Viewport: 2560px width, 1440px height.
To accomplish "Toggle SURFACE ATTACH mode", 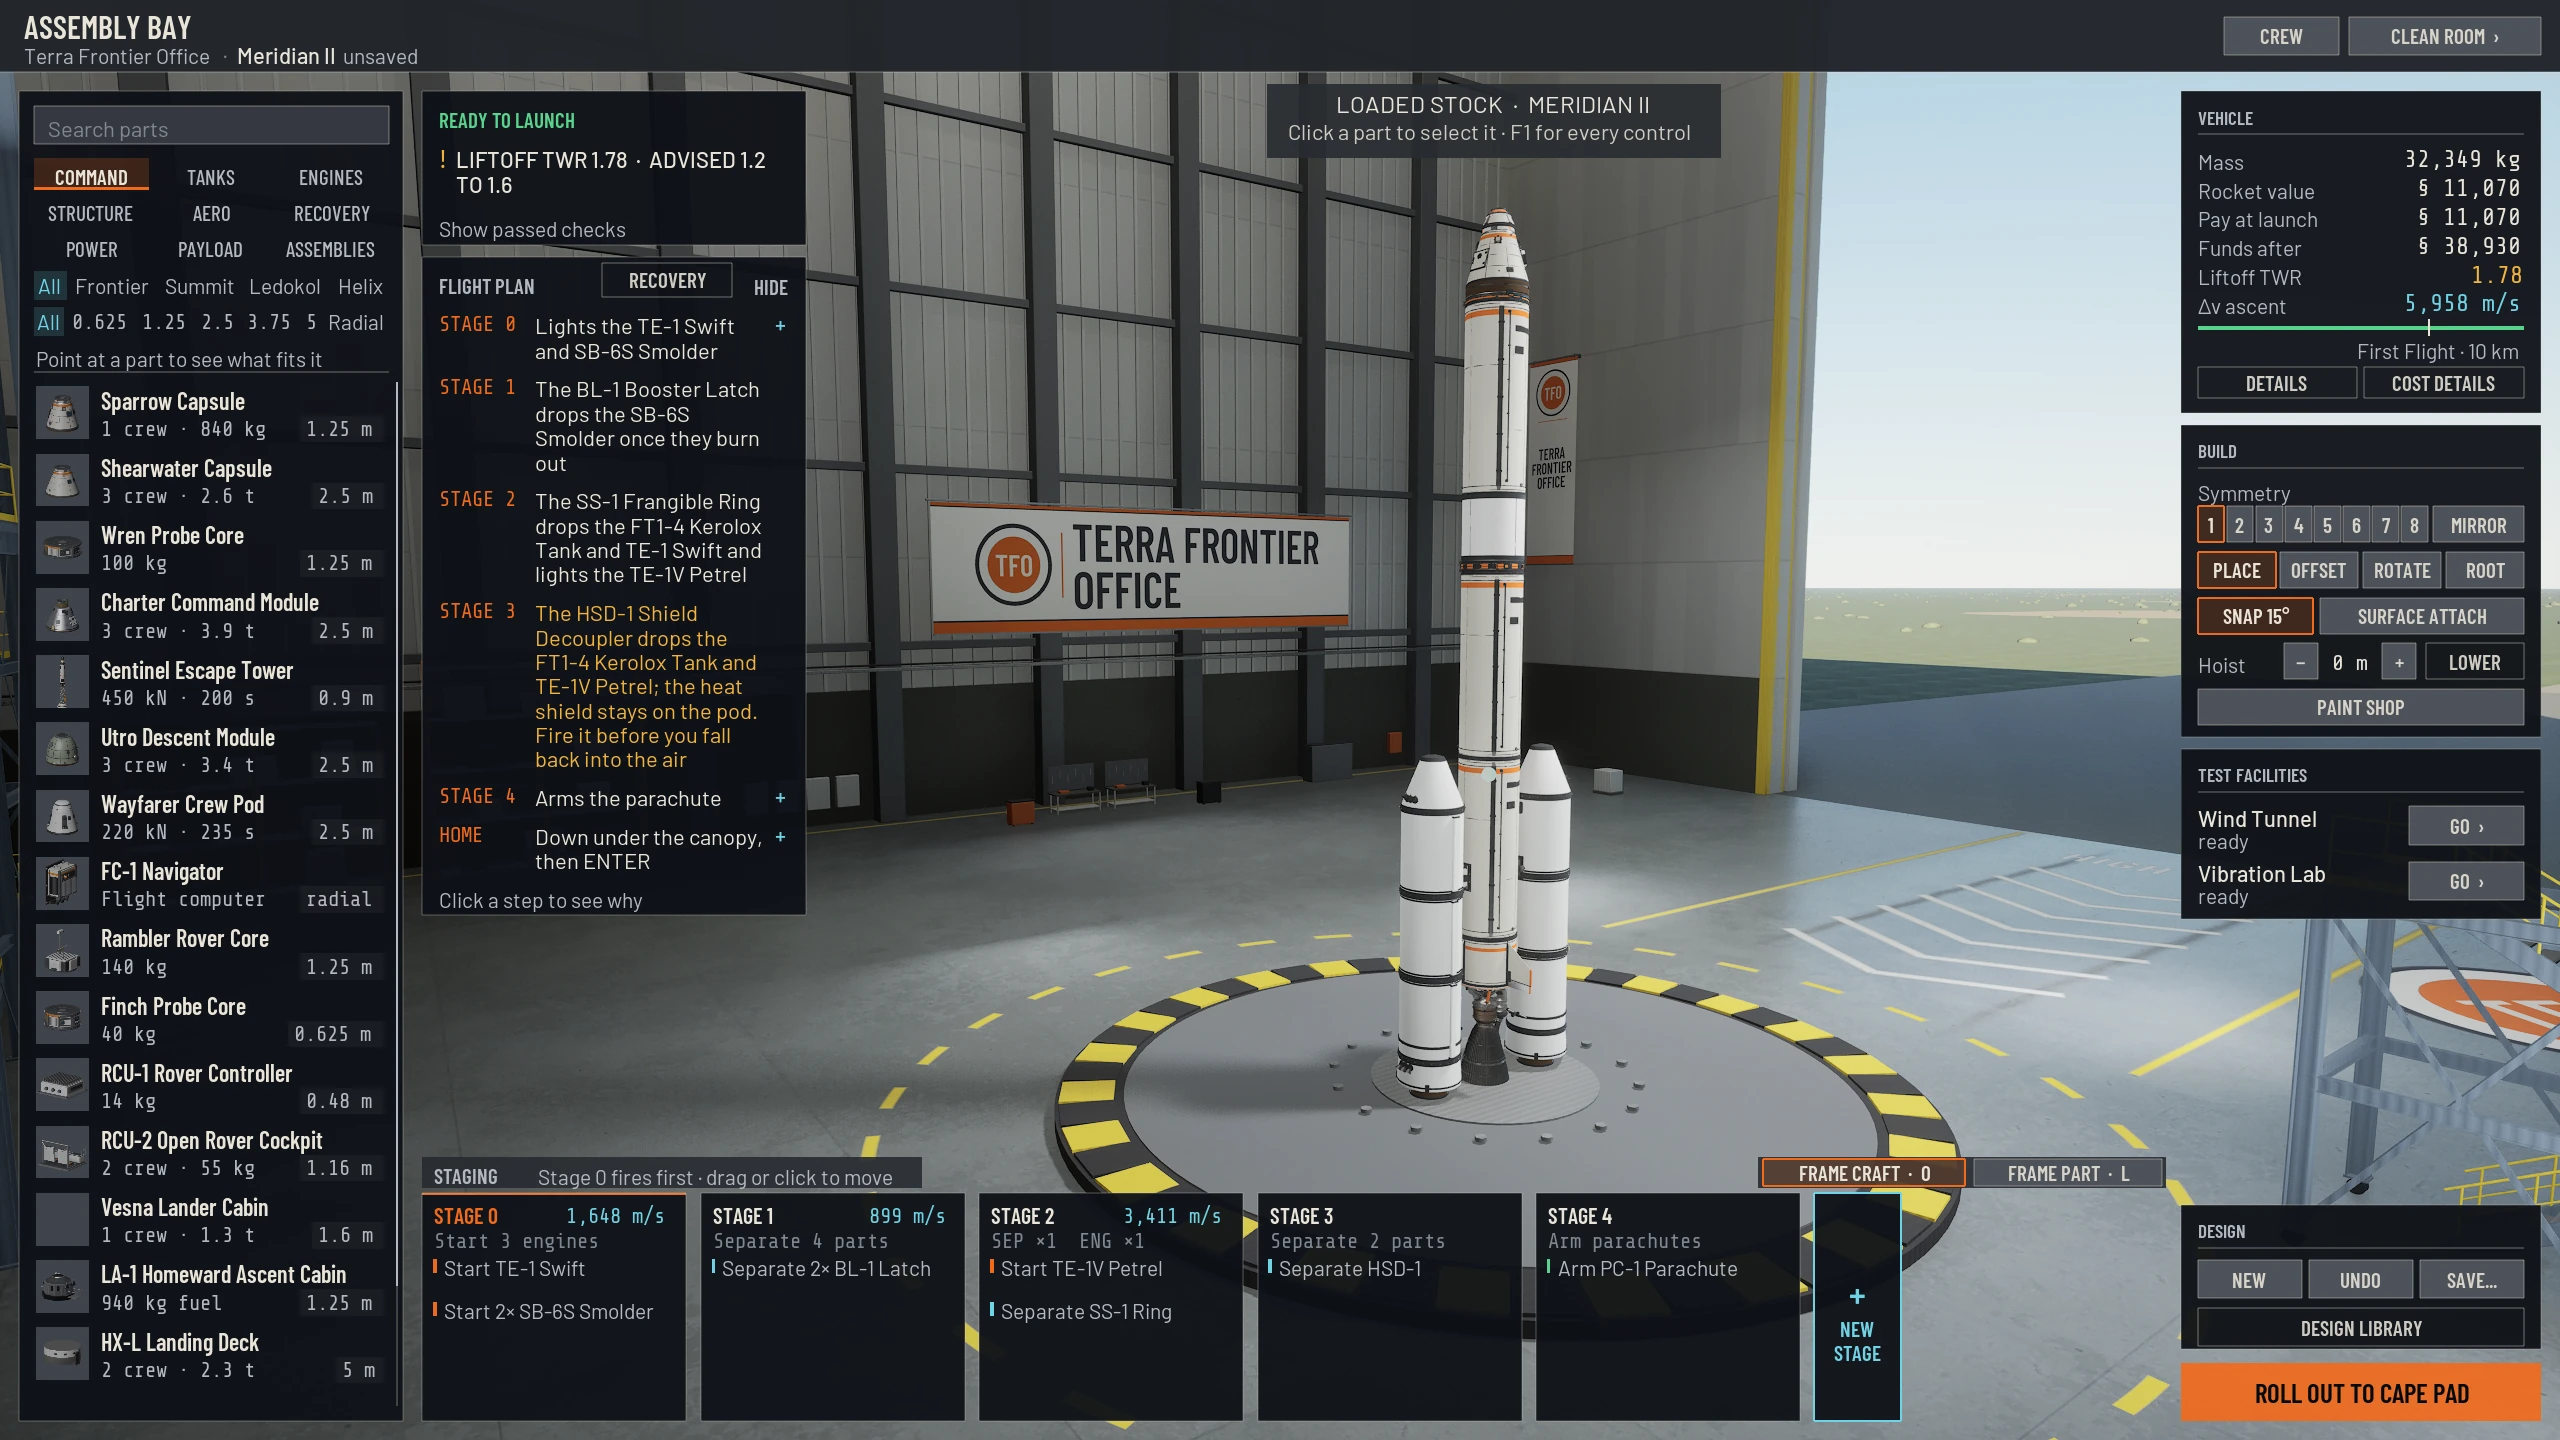I will pyautogui.click(x=2421, y=616).
